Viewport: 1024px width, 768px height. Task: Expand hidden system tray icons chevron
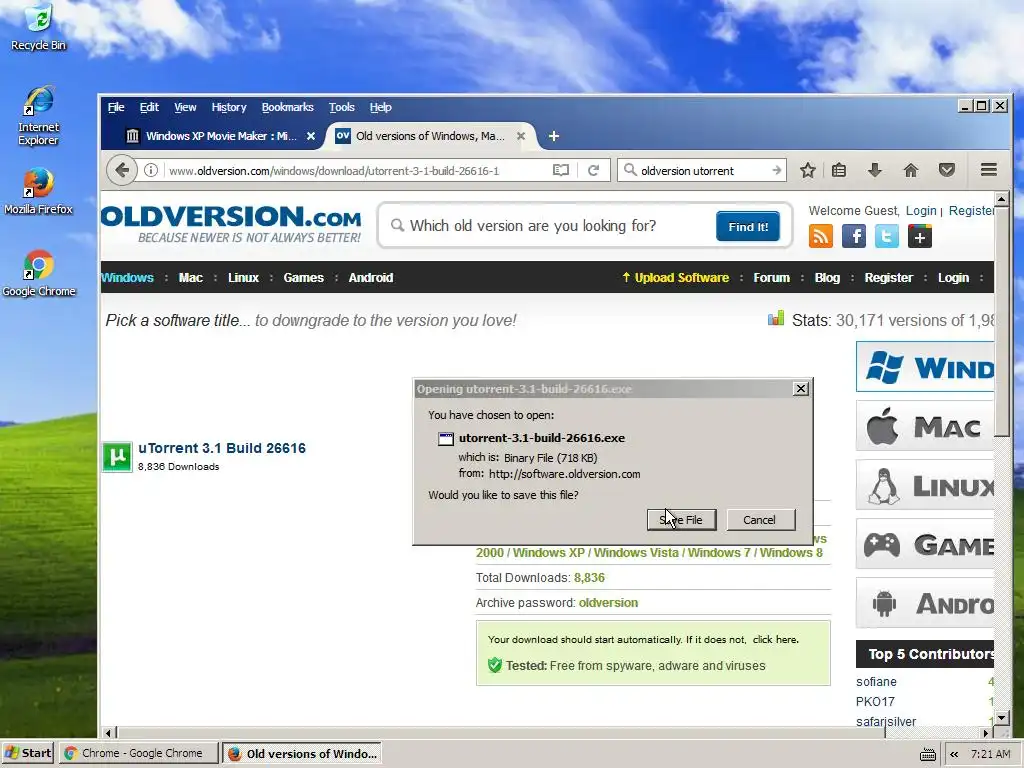pyautogui.click(x=954, y=754)
